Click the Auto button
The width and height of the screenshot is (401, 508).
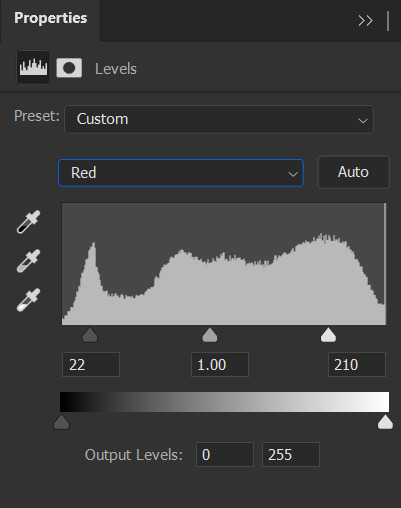(x=353, y=172)
